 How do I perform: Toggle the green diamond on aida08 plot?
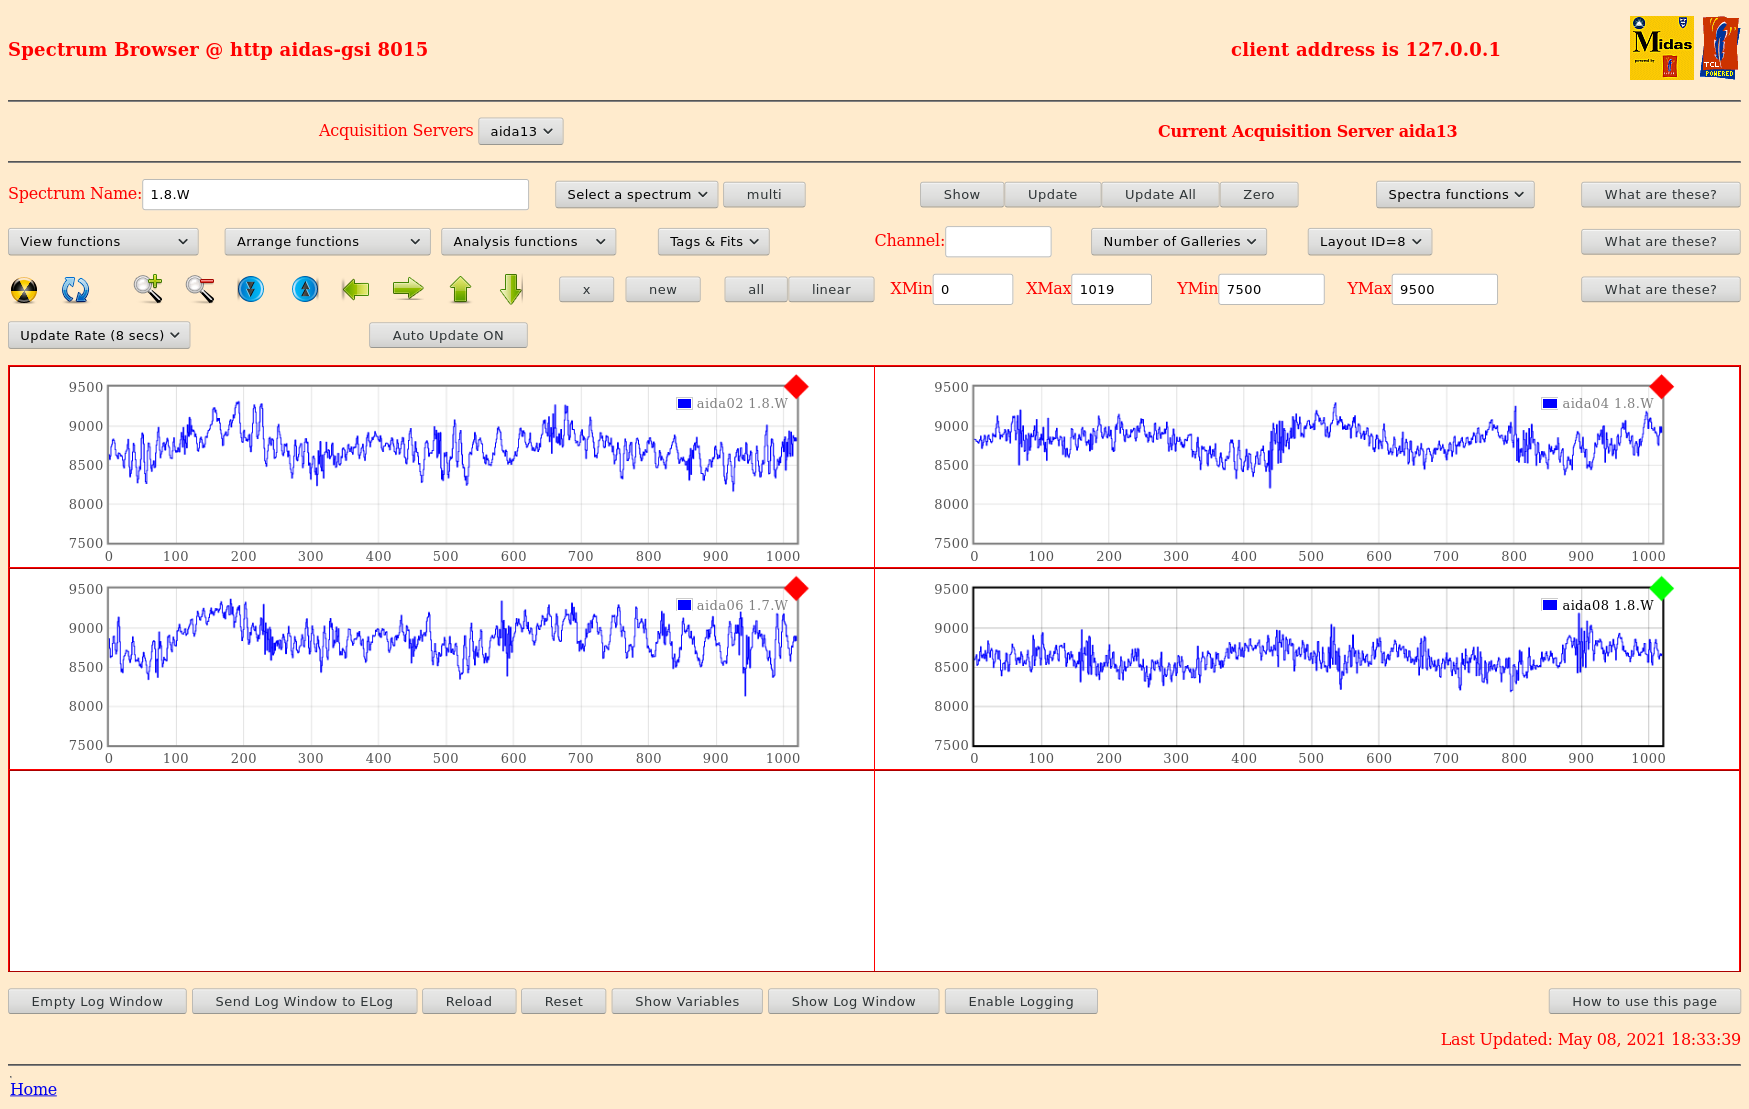[x=1661, y=589]
